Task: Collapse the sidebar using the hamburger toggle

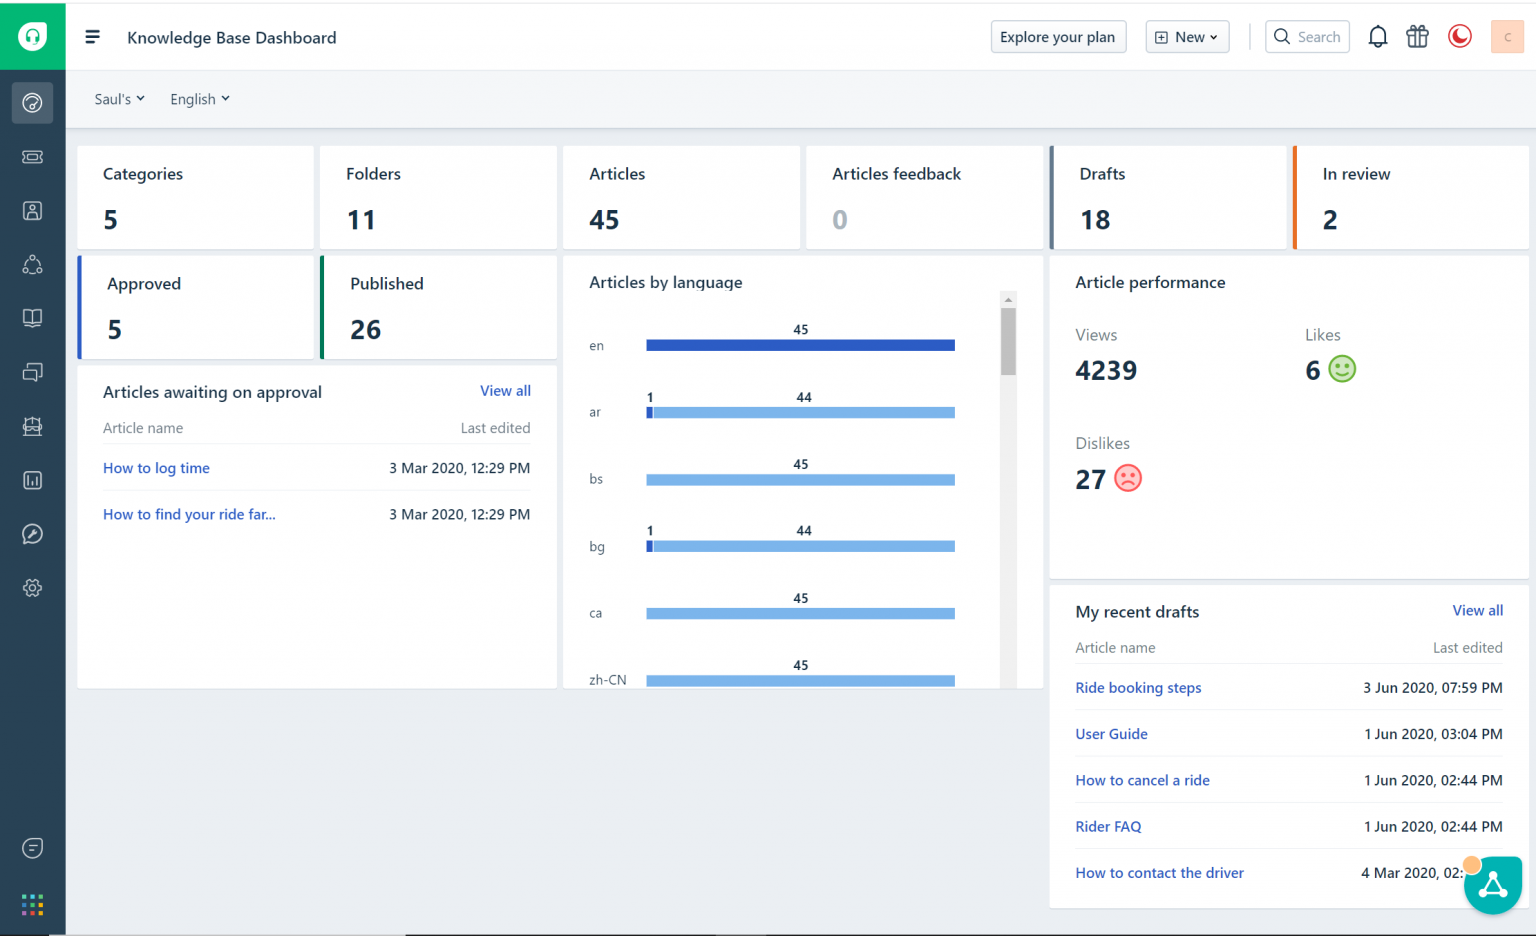Action: pos(92,37)
